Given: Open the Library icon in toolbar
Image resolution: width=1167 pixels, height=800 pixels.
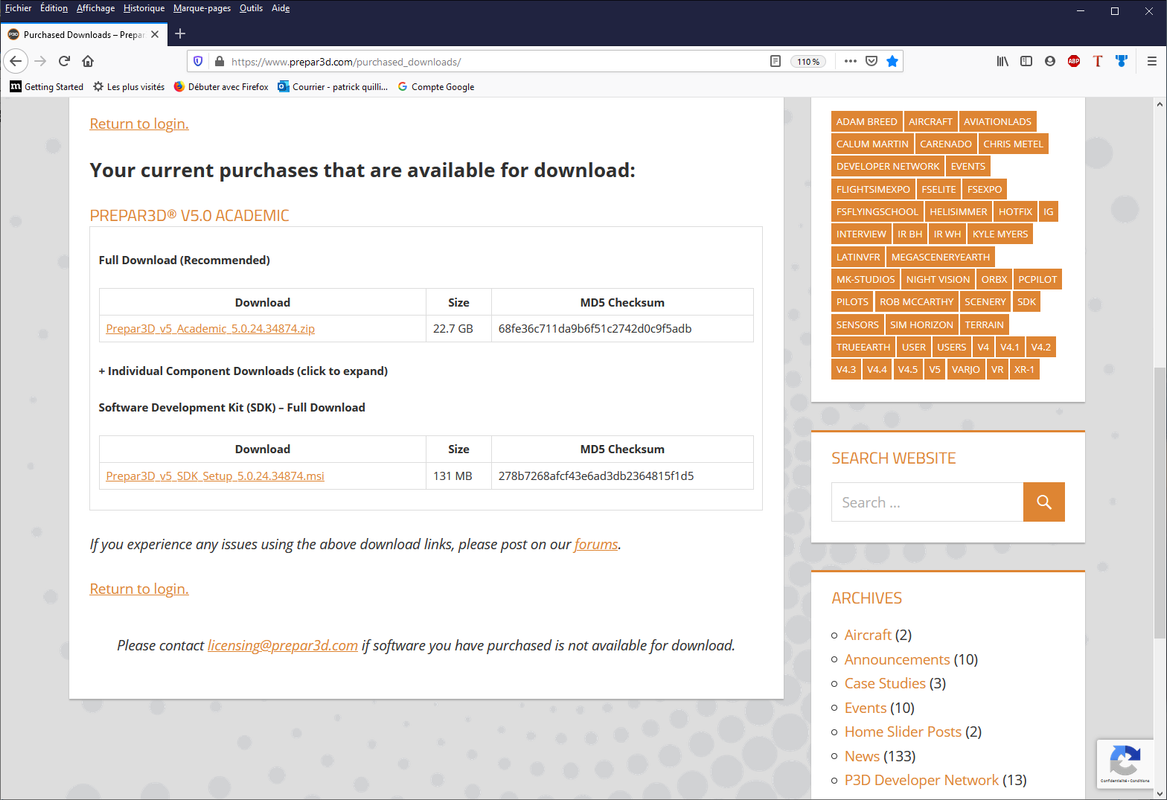Looking at the screenshot, I should (x=1003, y=61).
